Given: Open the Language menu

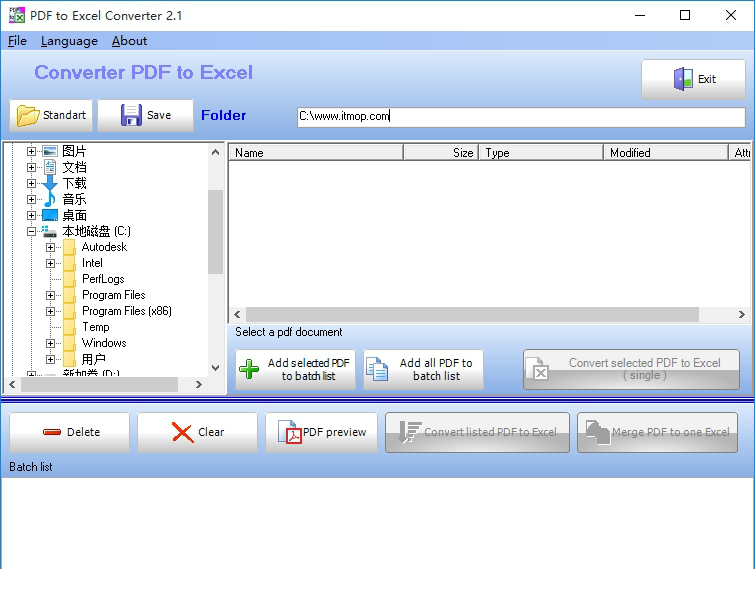Looking at the screenshot, I should coord(69,41).
